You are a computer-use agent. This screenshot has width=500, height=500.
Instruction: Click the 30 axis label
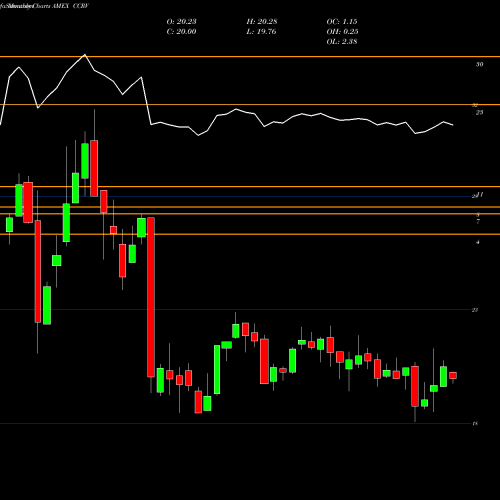[479, 64]
